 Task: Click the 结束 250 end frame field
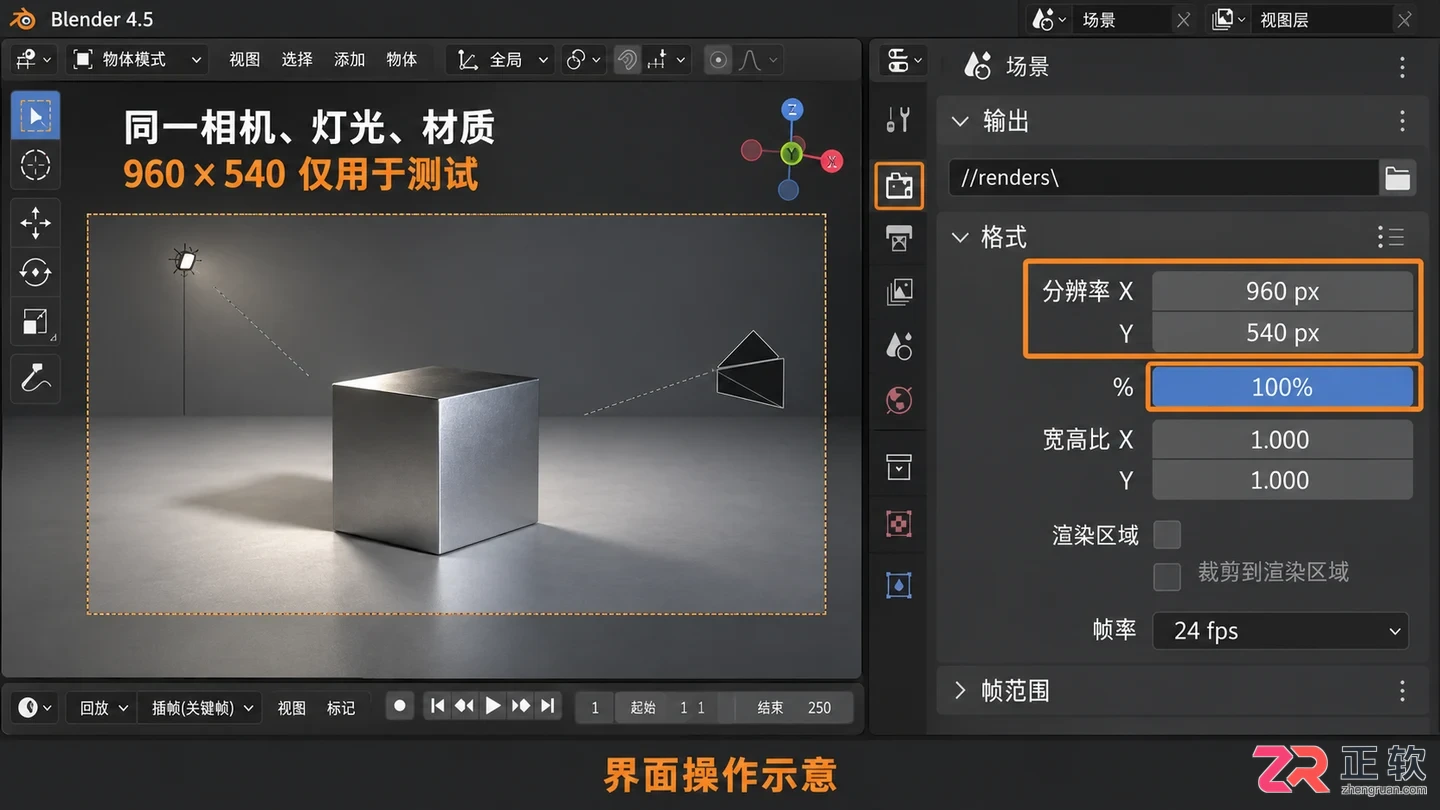click(x=794, y=707)
